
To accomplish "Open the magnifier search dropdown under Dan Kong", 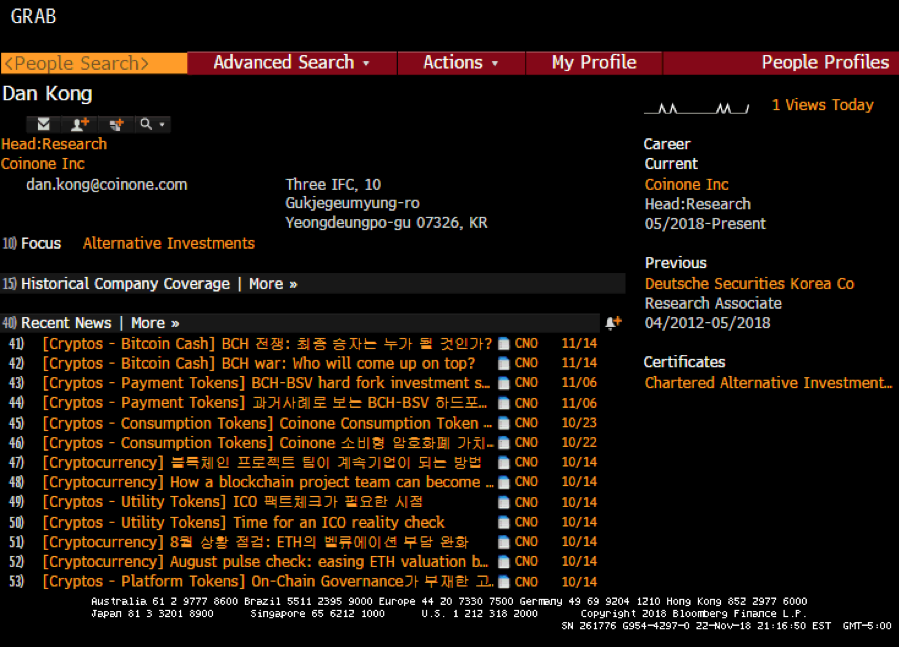I will pos(153,124).
